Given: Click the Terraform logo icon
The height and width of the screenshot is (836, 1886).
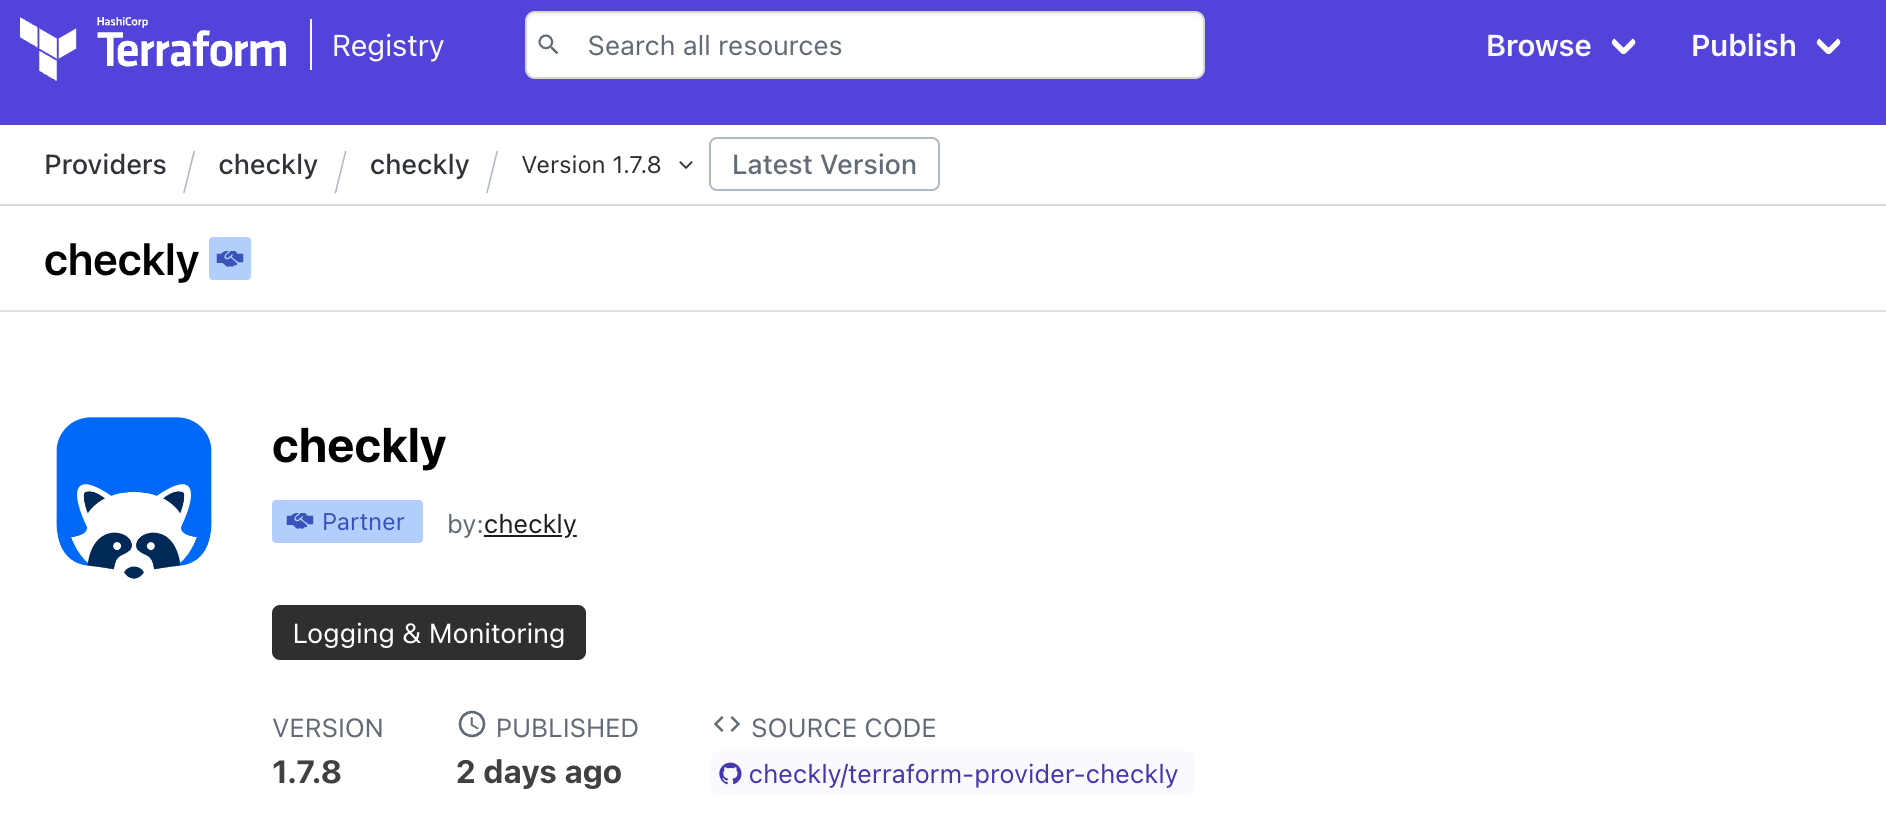Looking at the screenshot, I should pyautogui.click(x=48, y=48).
